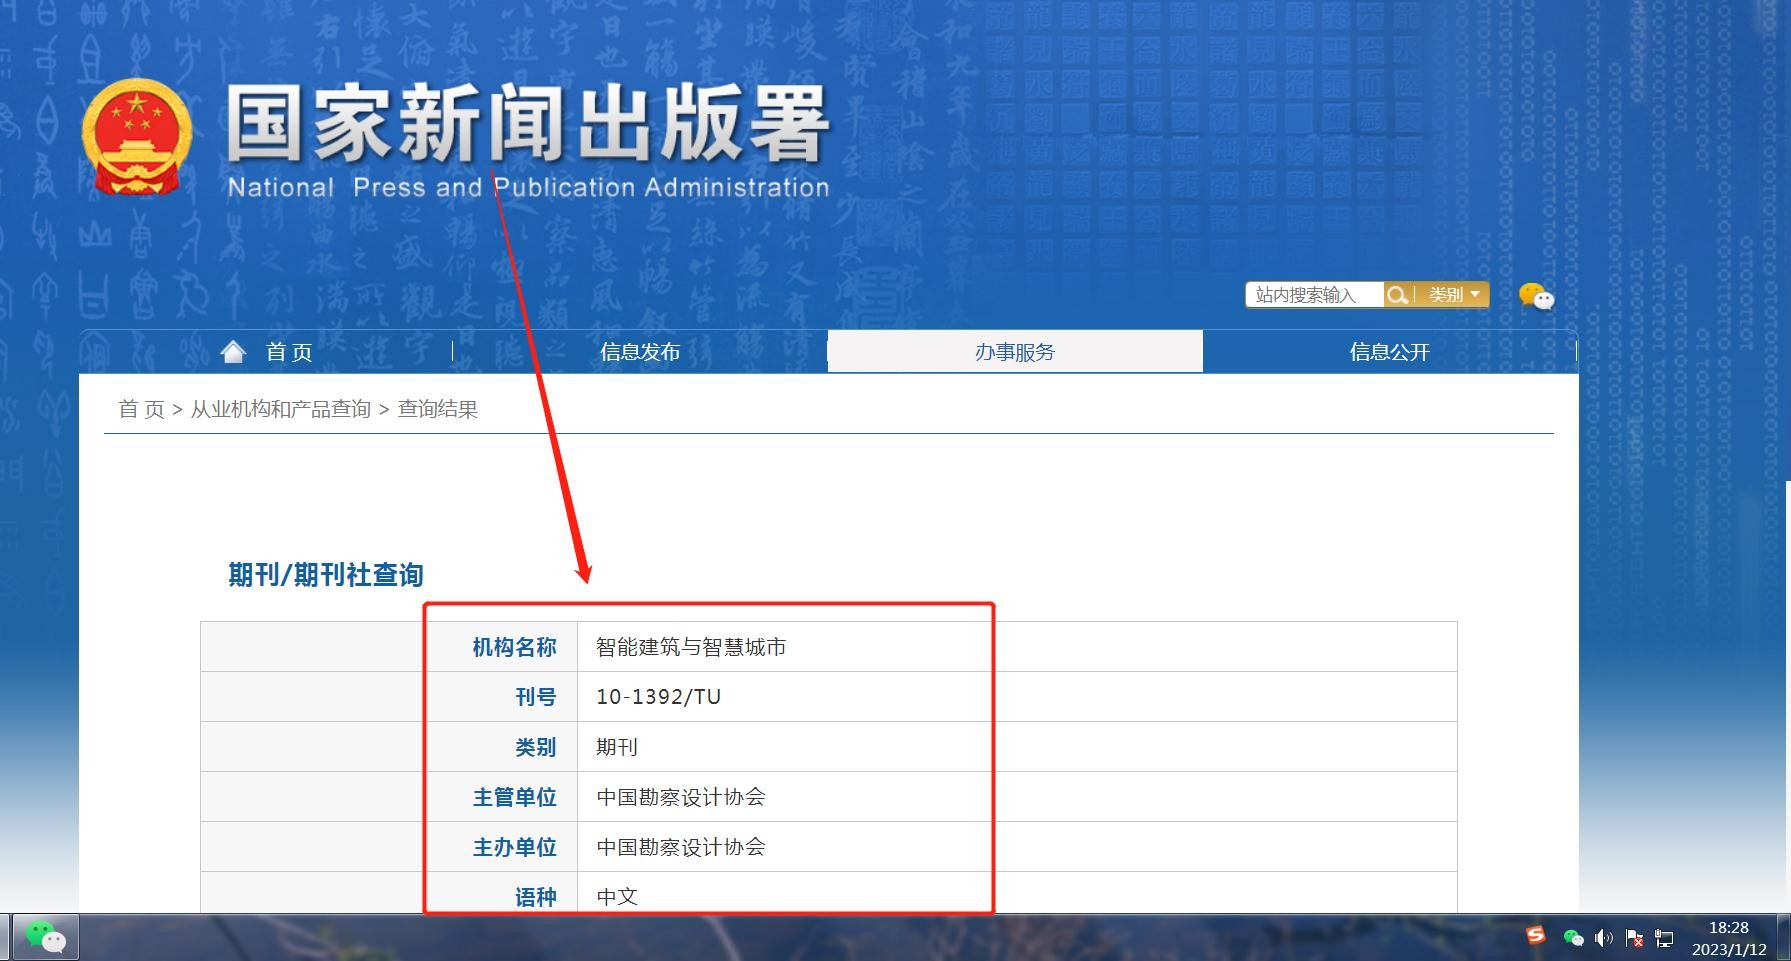Click the network connection tray icon
1791x961 pixels.
1664,937
